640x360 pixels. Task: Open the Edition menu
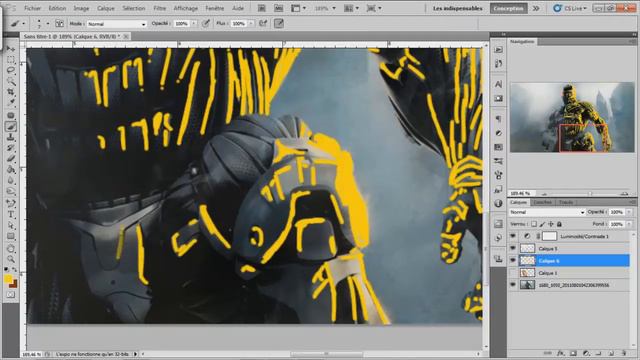pyautogui.click(x=57, y=8)
